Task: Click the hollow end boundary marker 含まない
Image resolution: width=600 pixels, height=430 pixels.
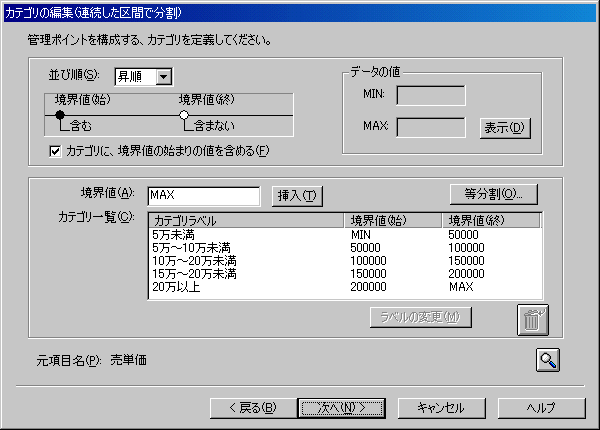Action: (184, 114)
